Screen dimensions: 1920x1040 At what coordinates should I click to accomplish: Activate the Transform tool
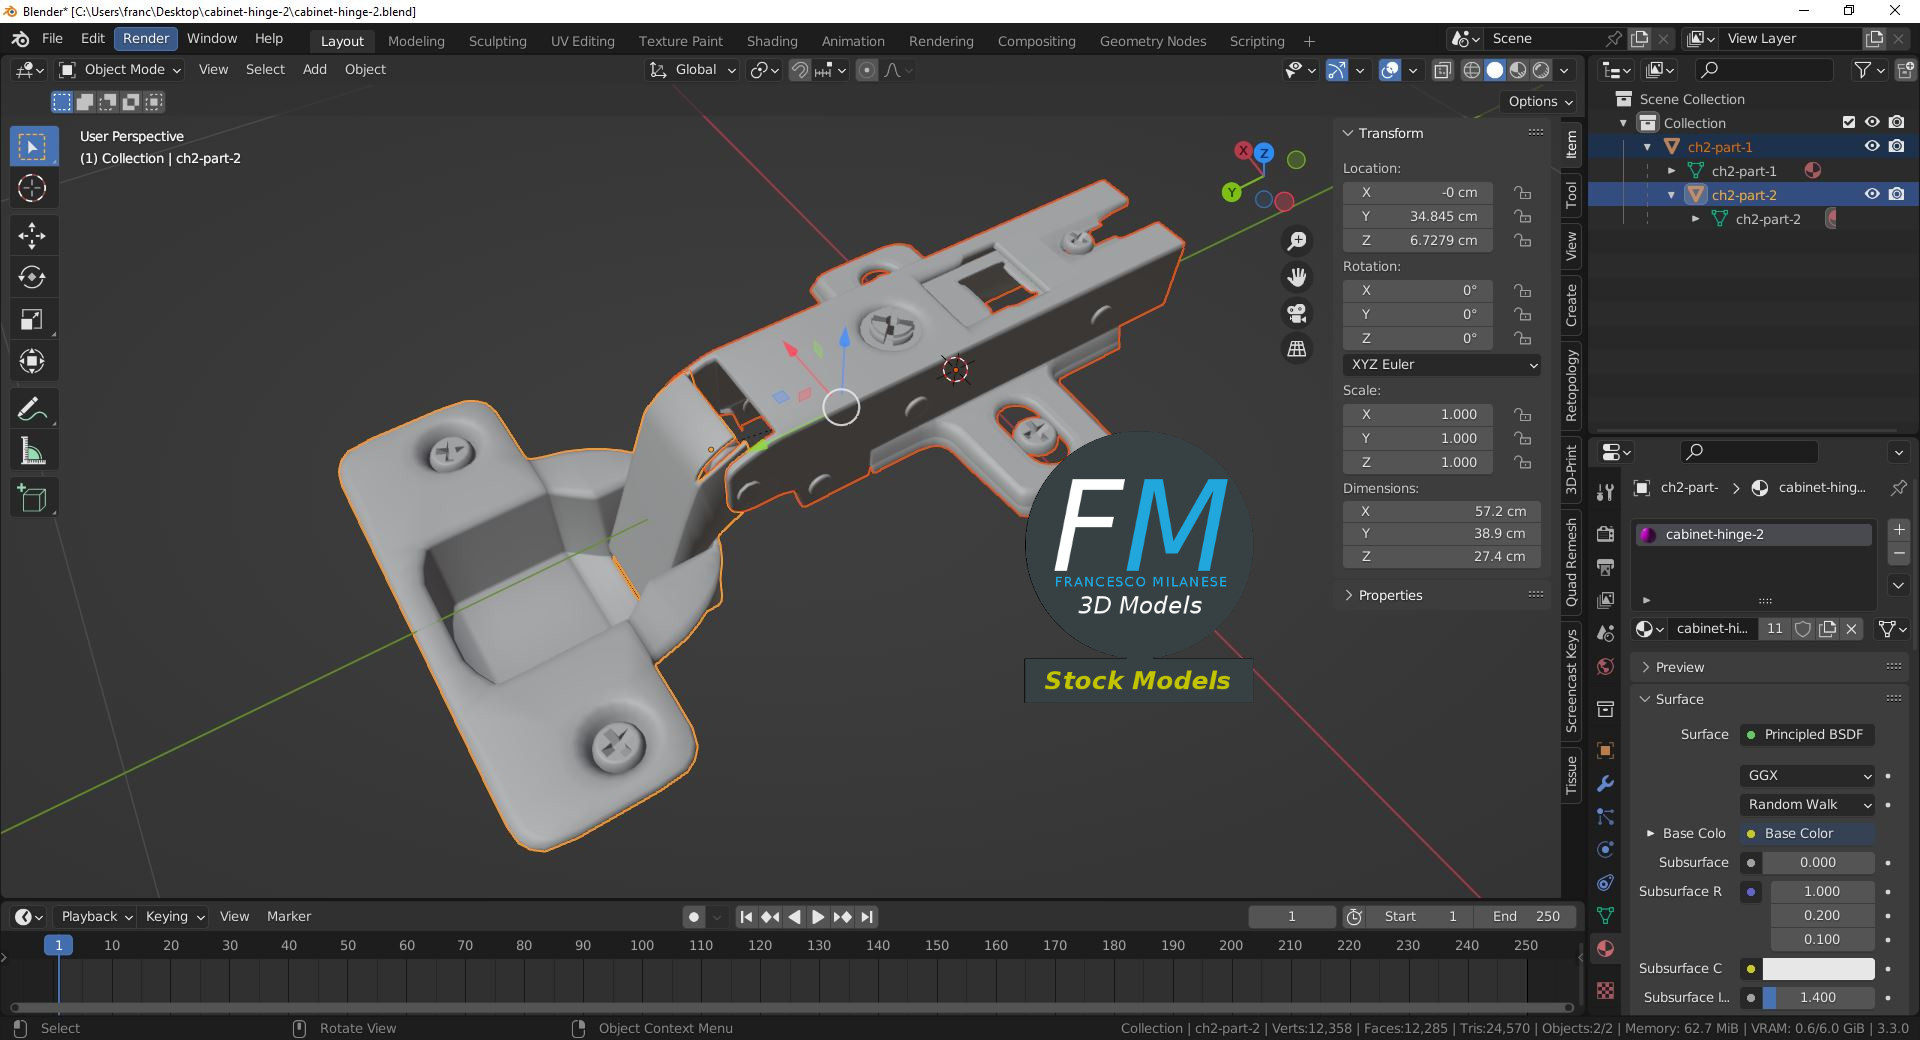click(32, 361)
